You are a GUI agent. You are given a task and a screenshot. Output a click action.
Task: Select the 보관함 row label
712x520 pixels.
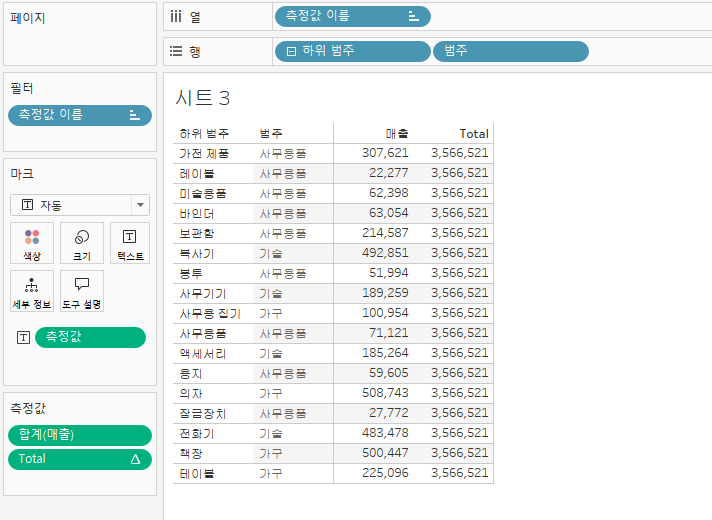pyautogui.click(x=197, y=233)
